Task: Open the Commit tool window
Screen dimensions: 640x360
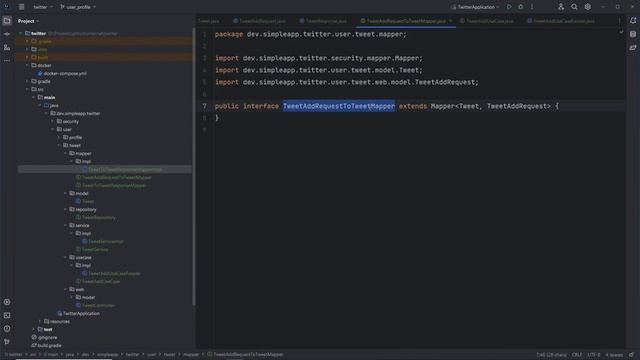Action: pyautogui.click(x=7, y=34)
